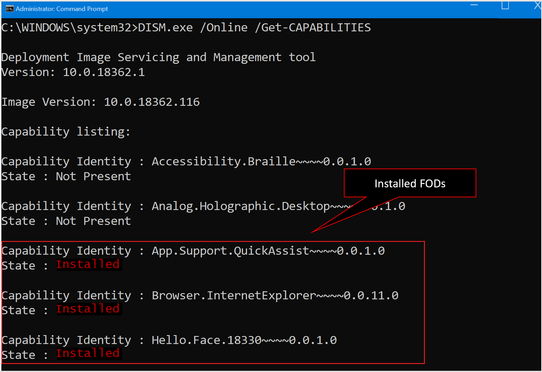Click the Image Version: 10.0.18362.116 line
Screen dimensions: 542x372
click(100, 102)
